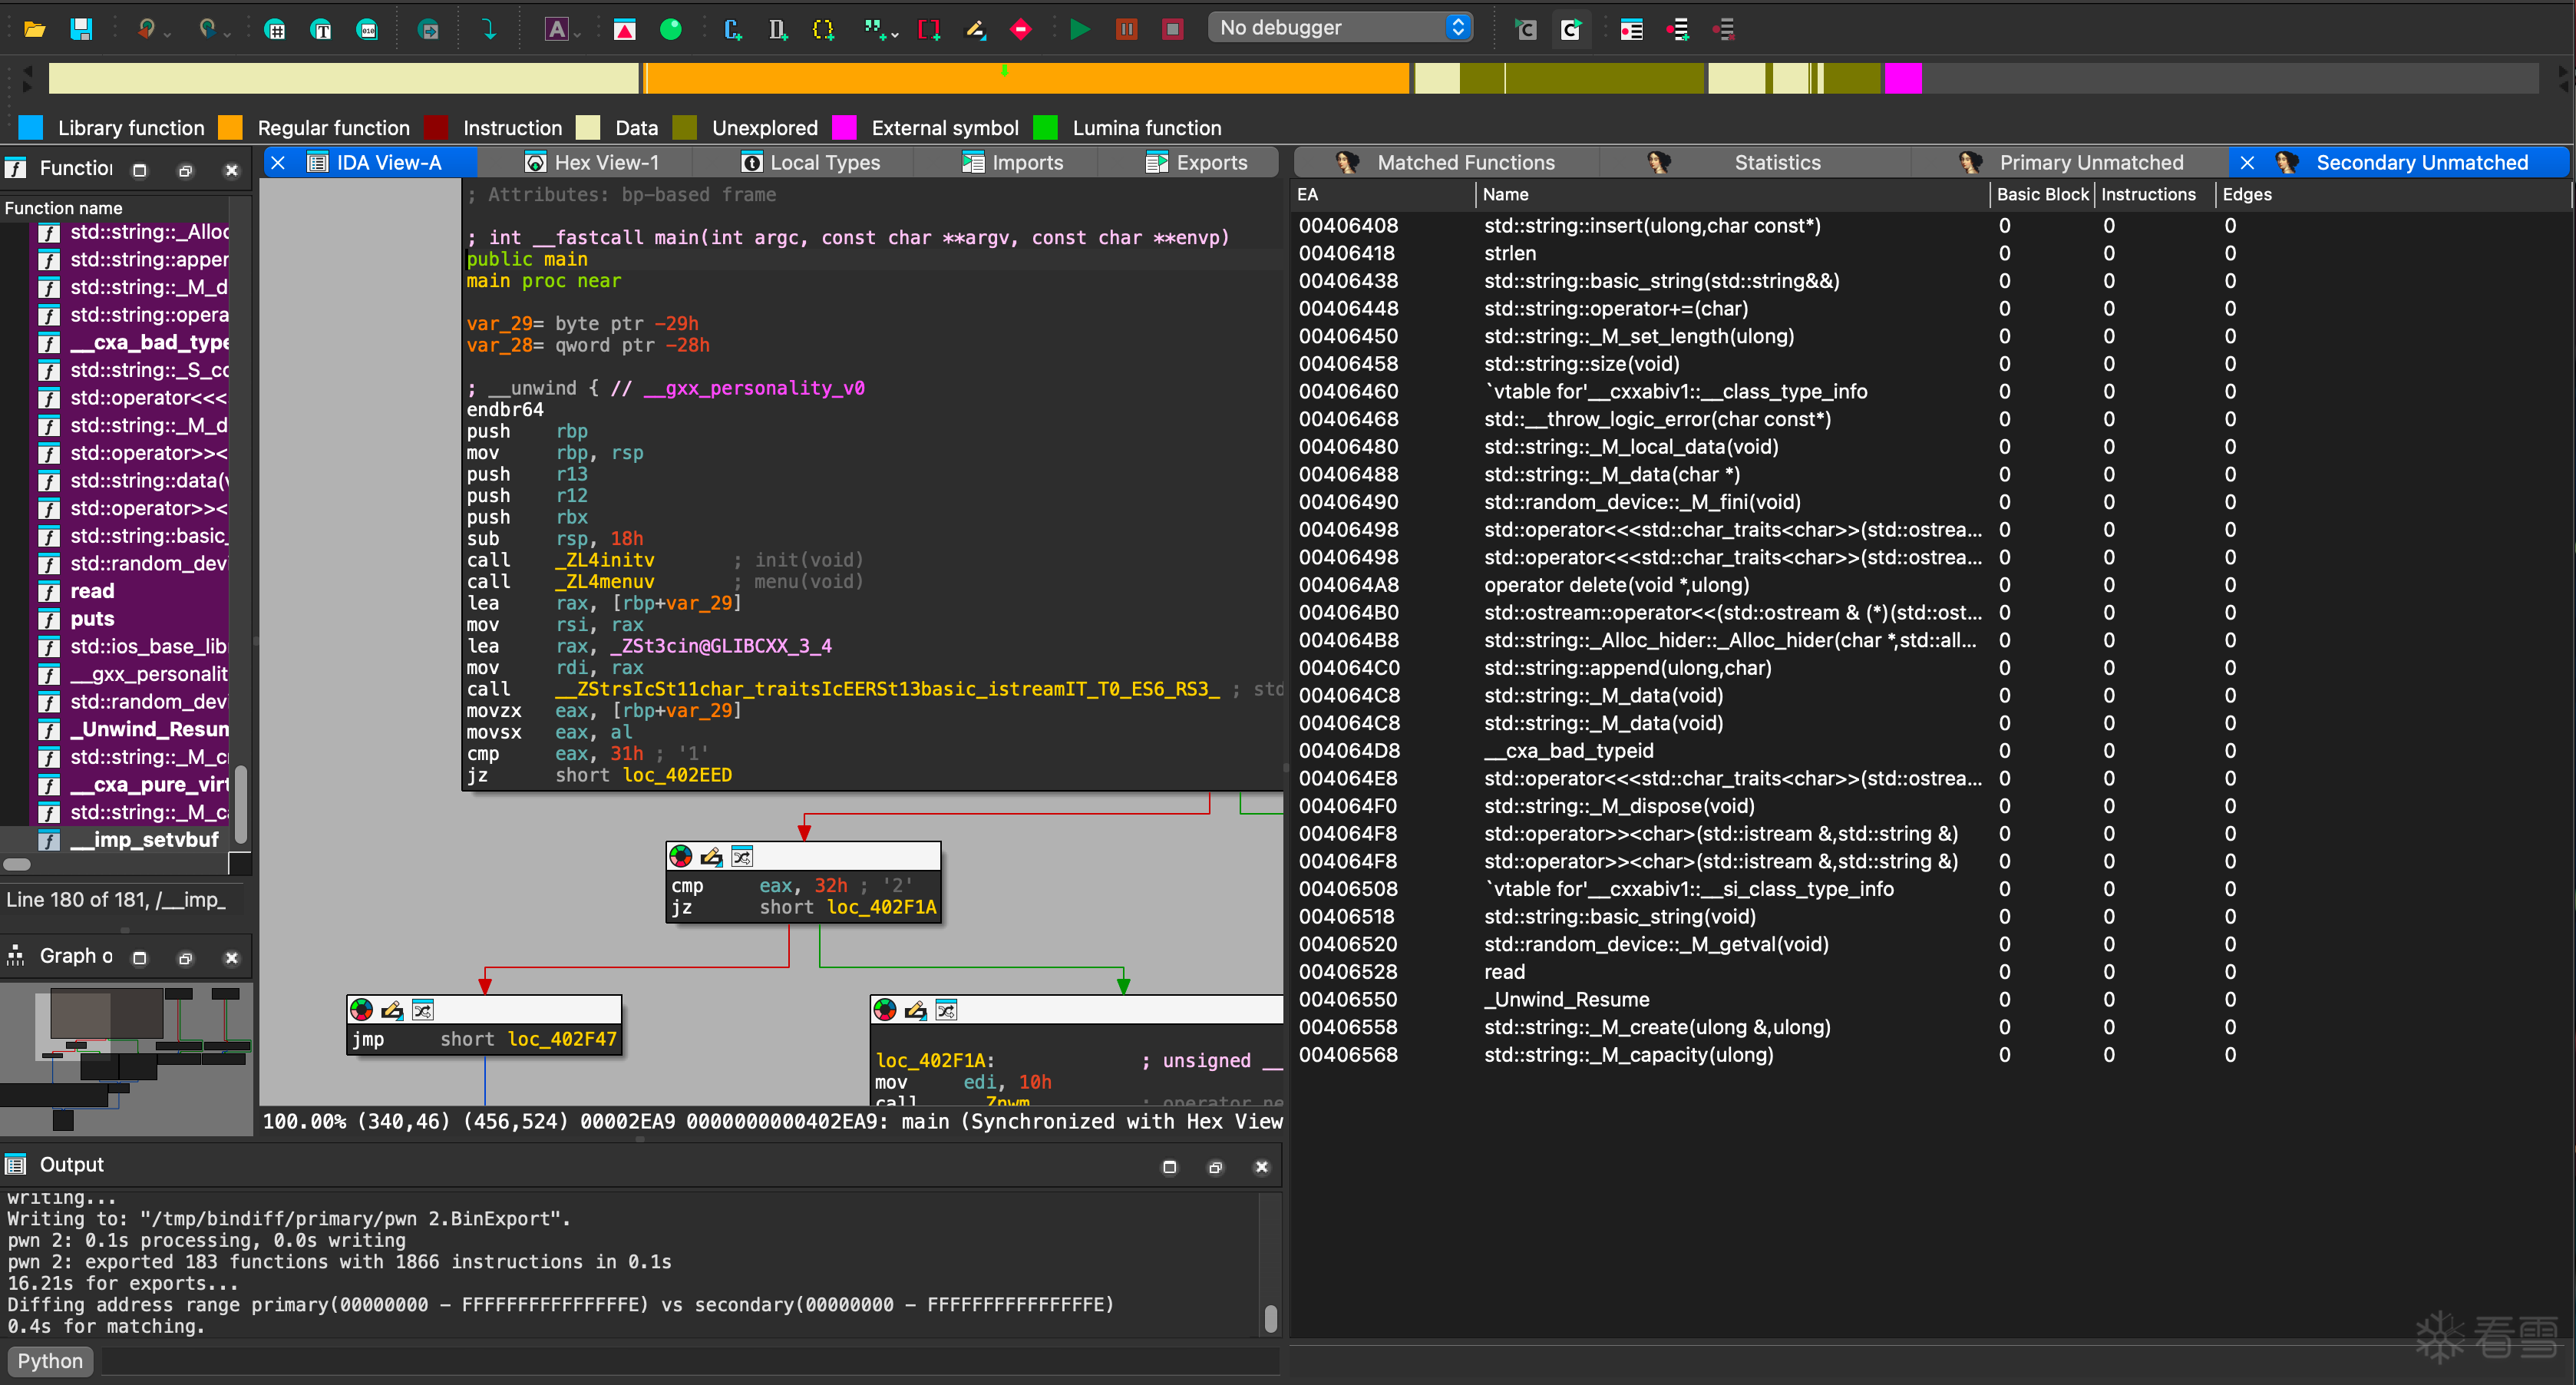The image size is (2576, 1385).
Task: Click the Jump to address arrow icon
Action: click(489, 29)
